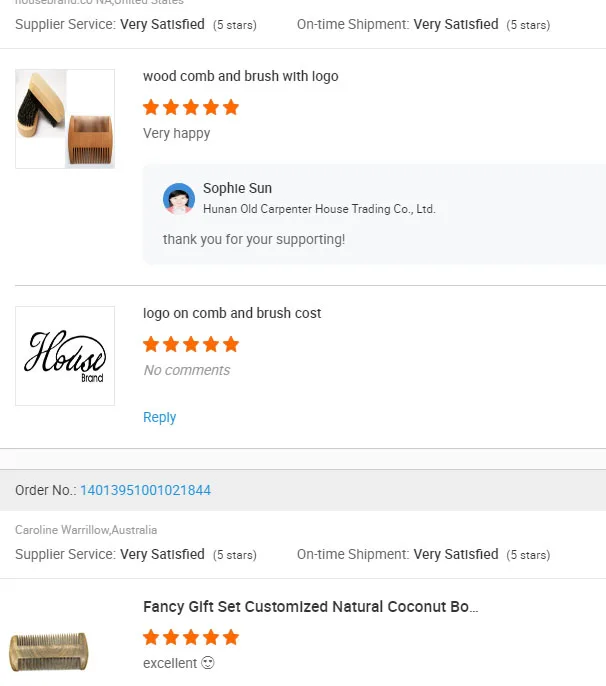Click the third star under the Fancy Gift Set title
606x686 pixels.
(x=191, y=637)
